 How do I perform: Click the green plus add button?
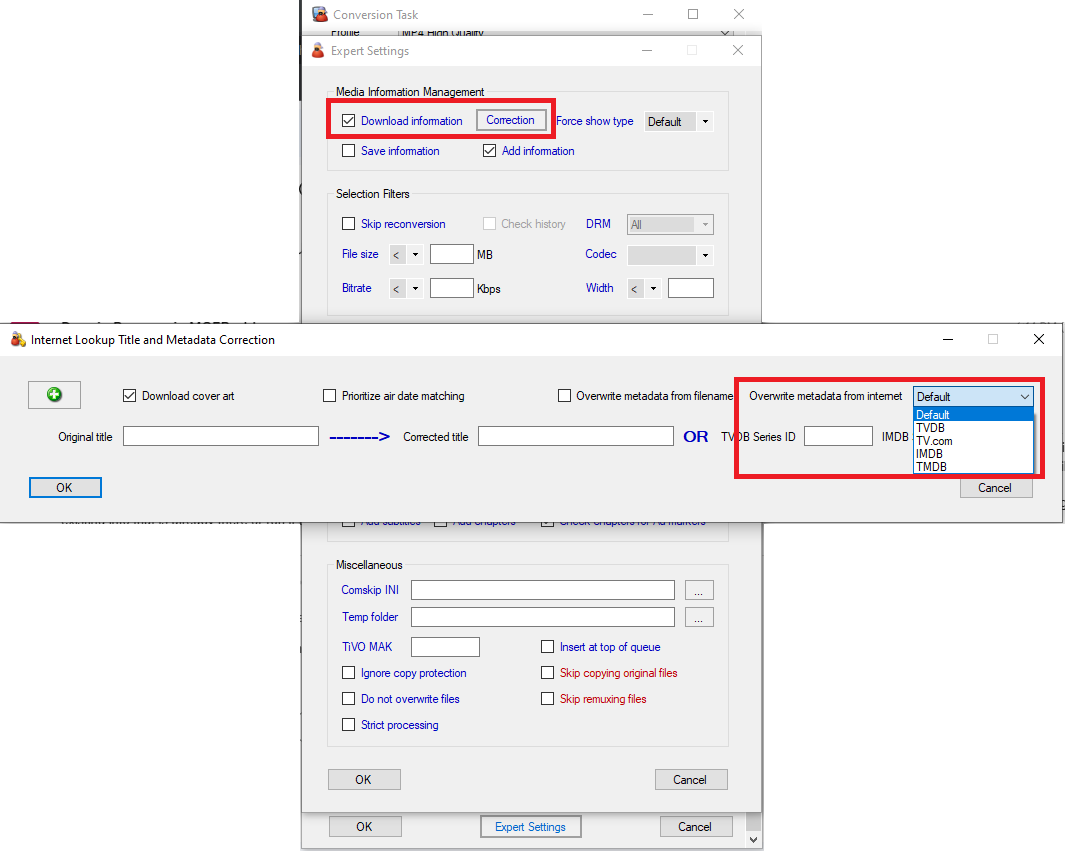(54, 395)
